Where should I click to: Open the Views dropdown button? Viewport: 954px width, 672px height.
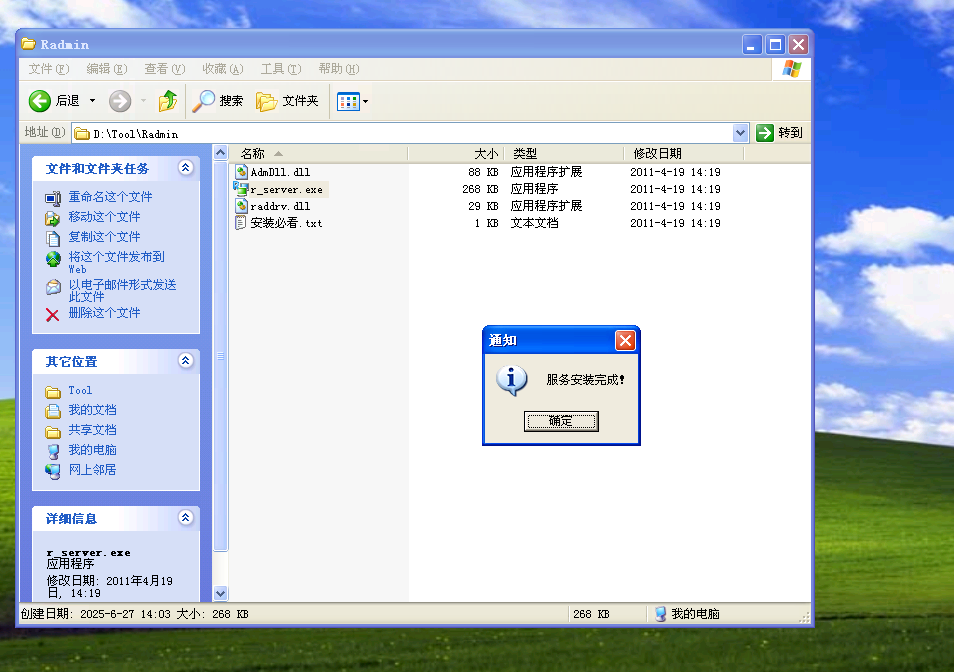[353, 102]
